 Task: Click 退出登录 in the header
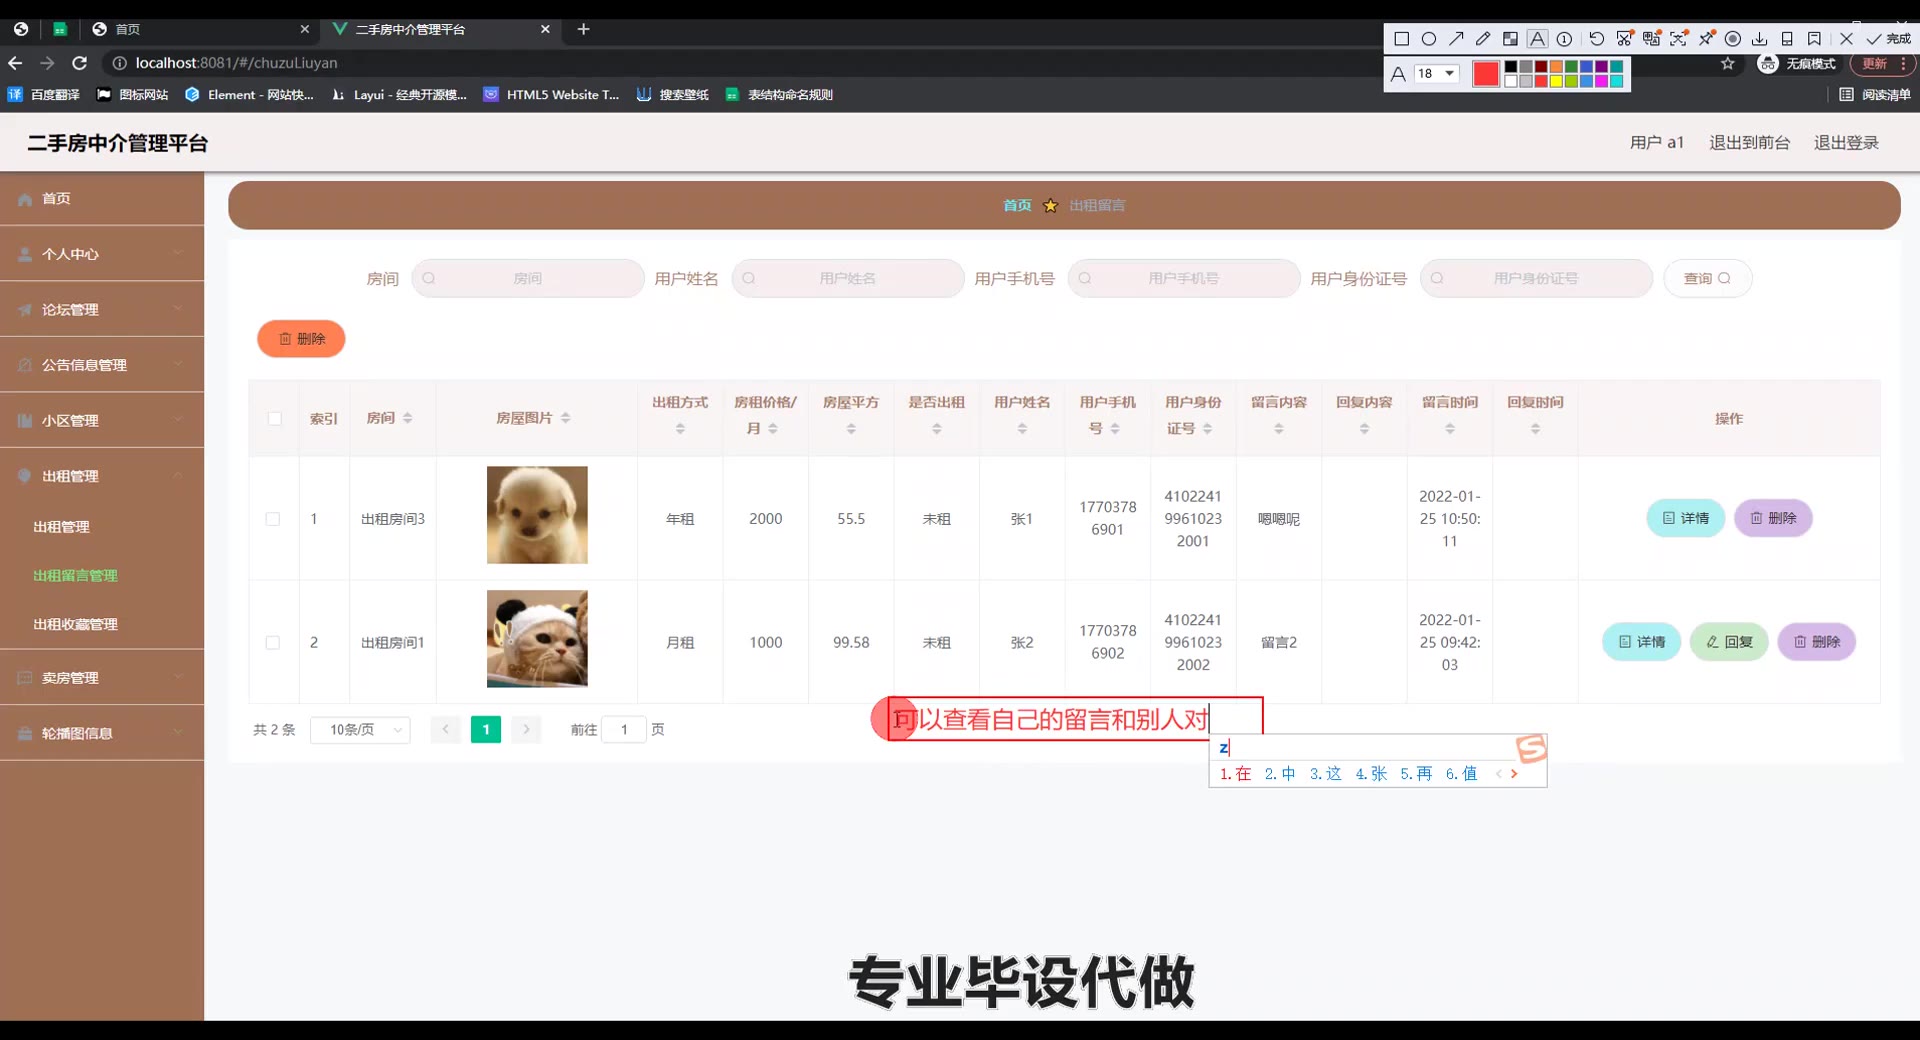tap(1846, 143)
